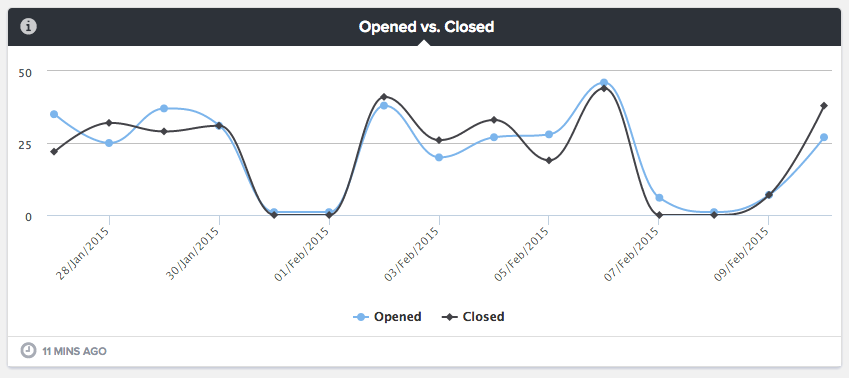Click the clock icon beside 11 MINS AGO
This screenshot has height=378, width=849.
(28, 351)
